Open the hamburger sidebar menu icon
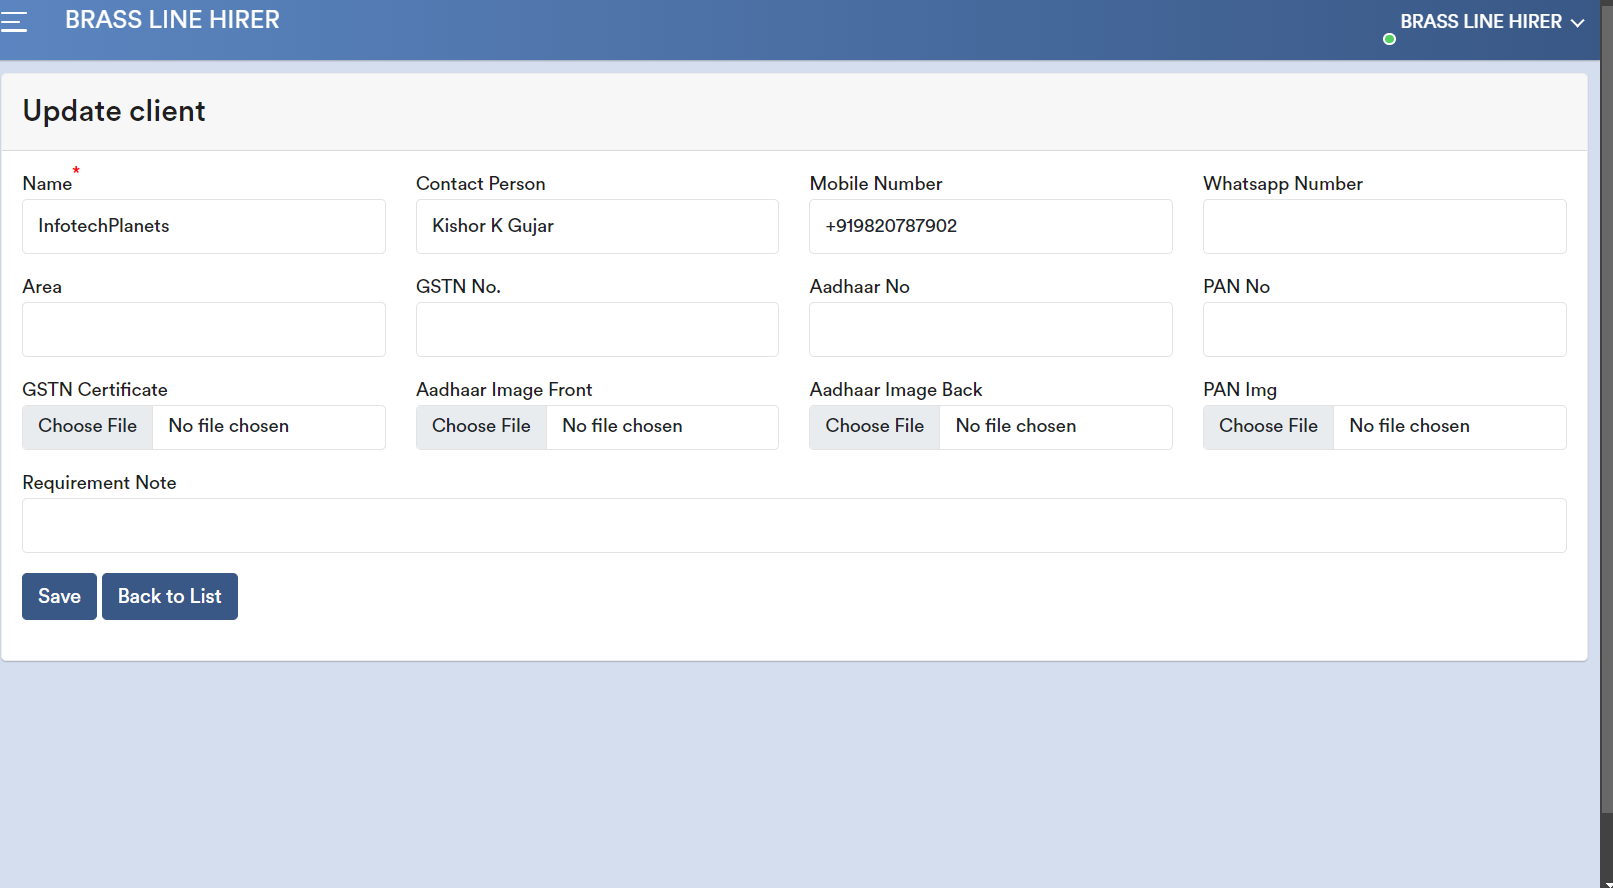This screenshot has height=888, width=1613. [x=13, y=21]
